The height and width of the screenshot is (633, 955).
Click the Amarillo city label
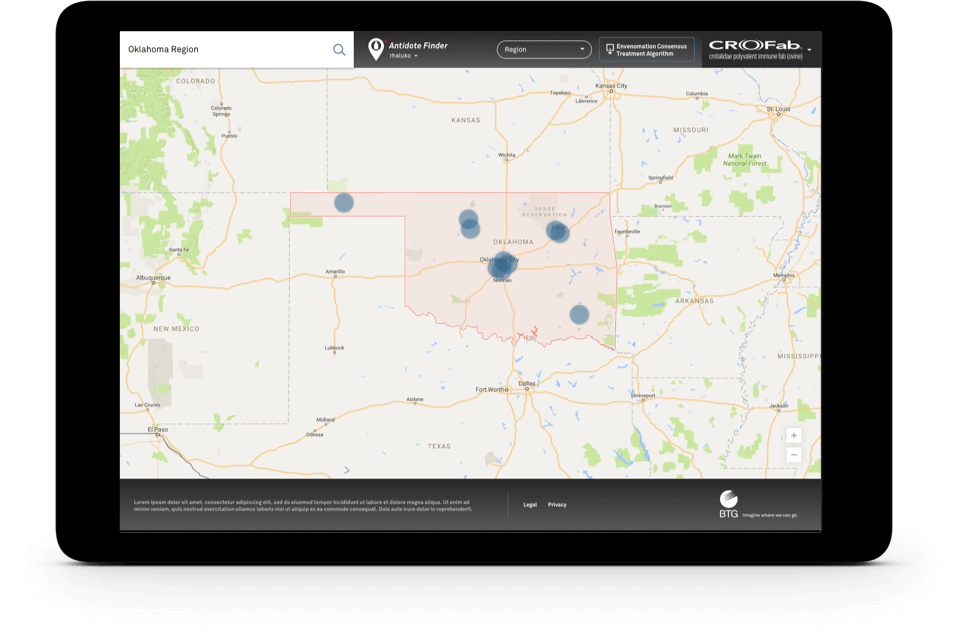(335, 272)
